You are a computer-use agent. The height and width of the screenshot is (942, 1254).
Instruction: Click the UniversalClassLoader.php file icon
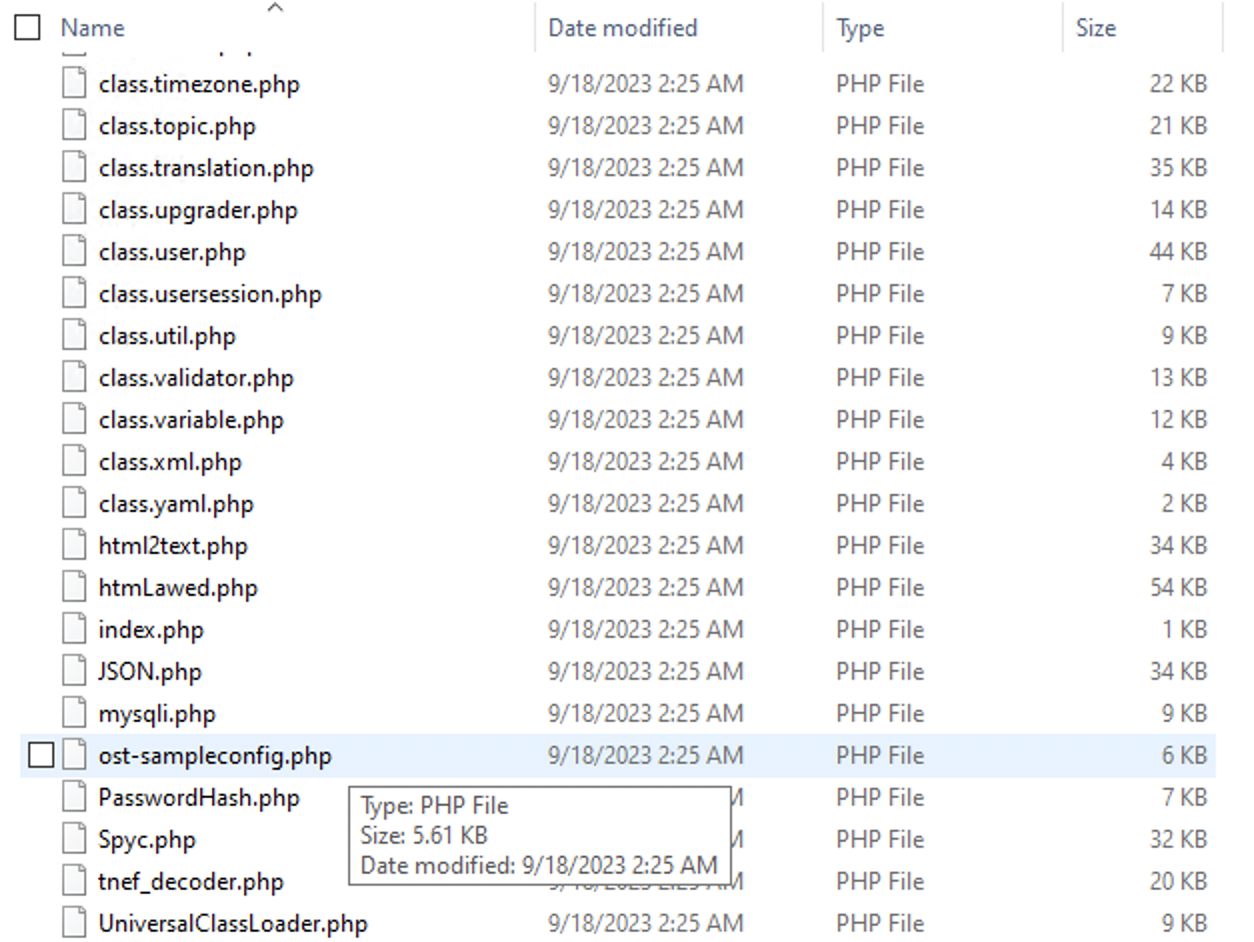click(x=75, y=924)
